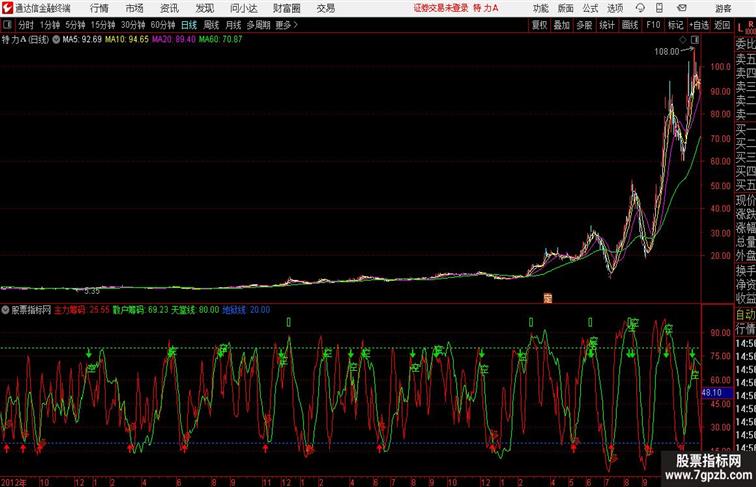This screenshot has height=487, width=756.
Task: Open the 市场 menu
Action: click(x=134, y=8)
